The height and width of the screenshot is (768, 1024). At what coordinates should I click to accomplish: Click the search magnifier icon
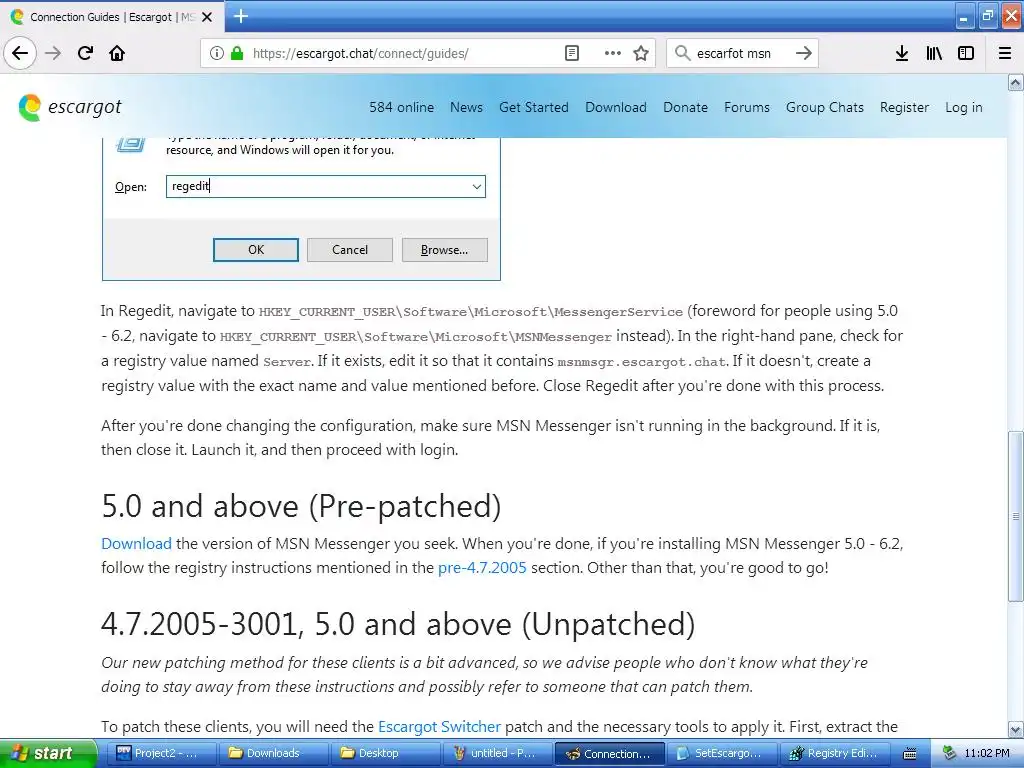click(682, 53)
